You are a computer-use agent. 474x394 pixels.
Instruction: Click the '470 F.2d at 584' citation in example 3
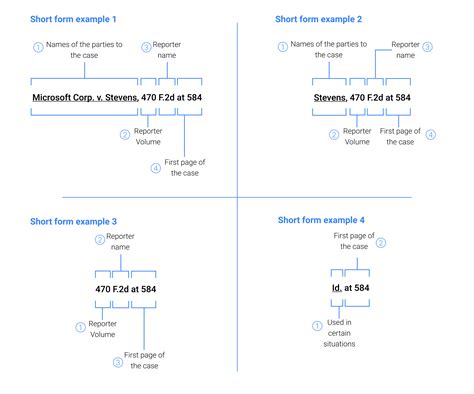[126, 289]
